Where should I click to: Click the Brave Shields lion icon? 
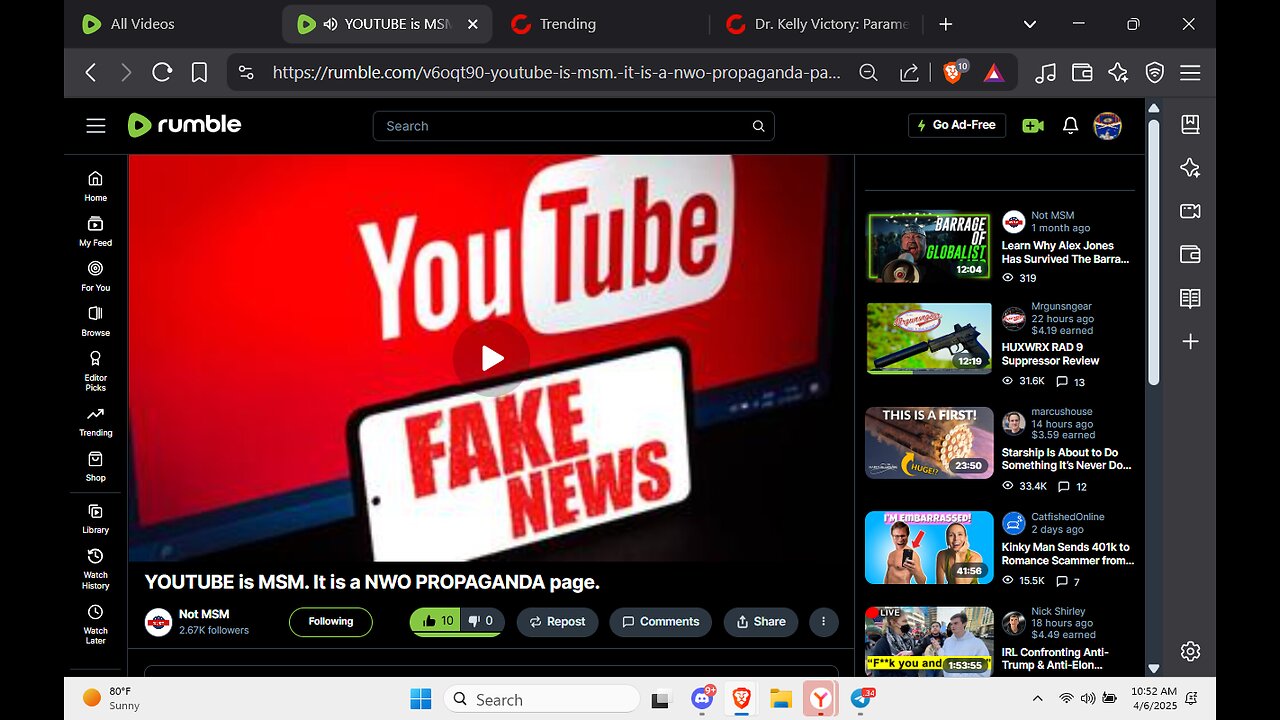pos(954,72)
